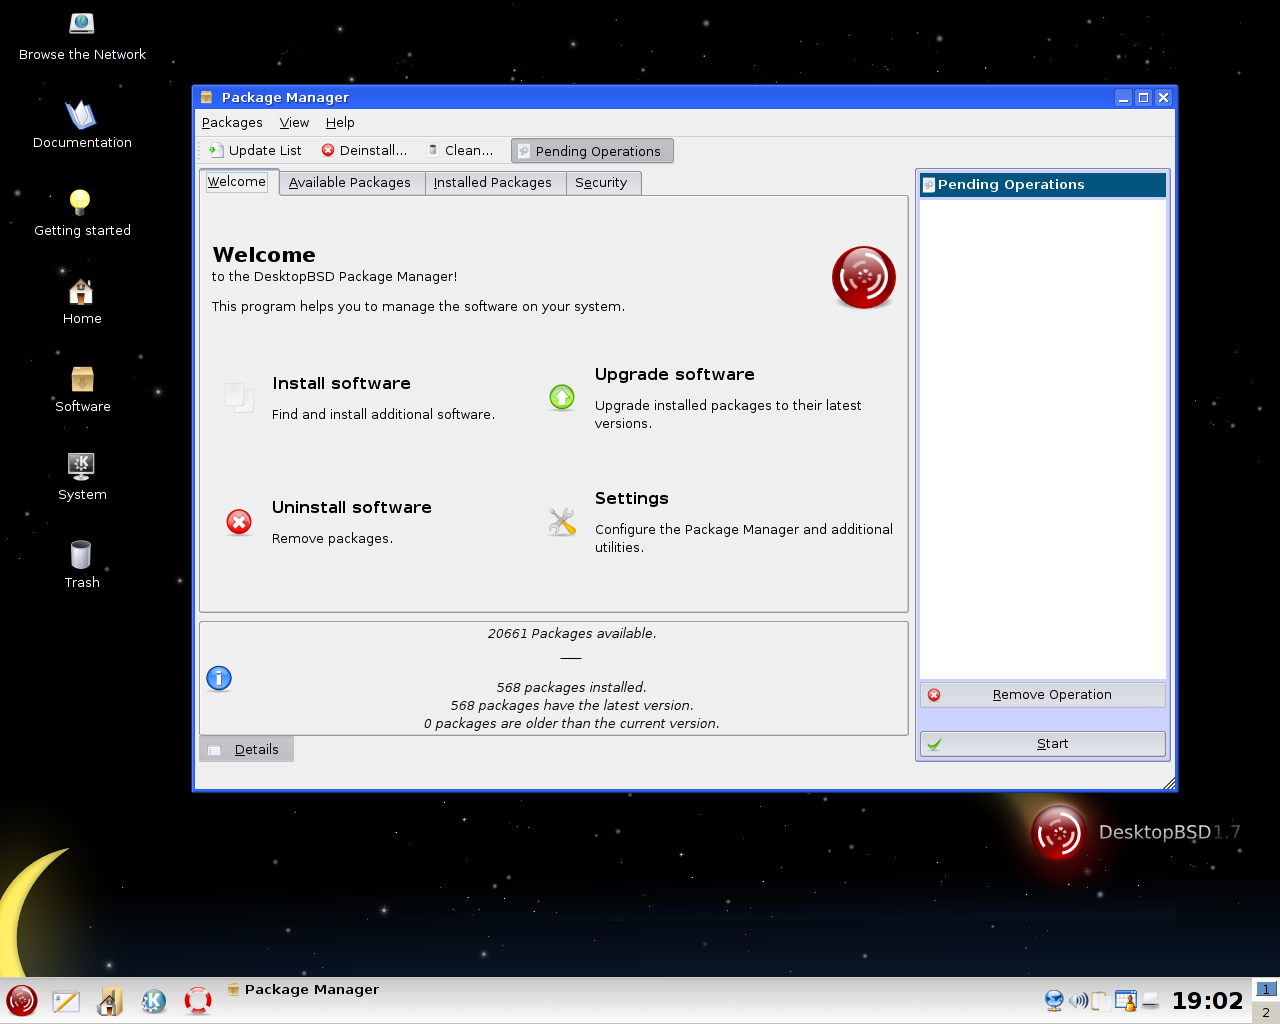Click Update List in the toolbar

(255, 151)
